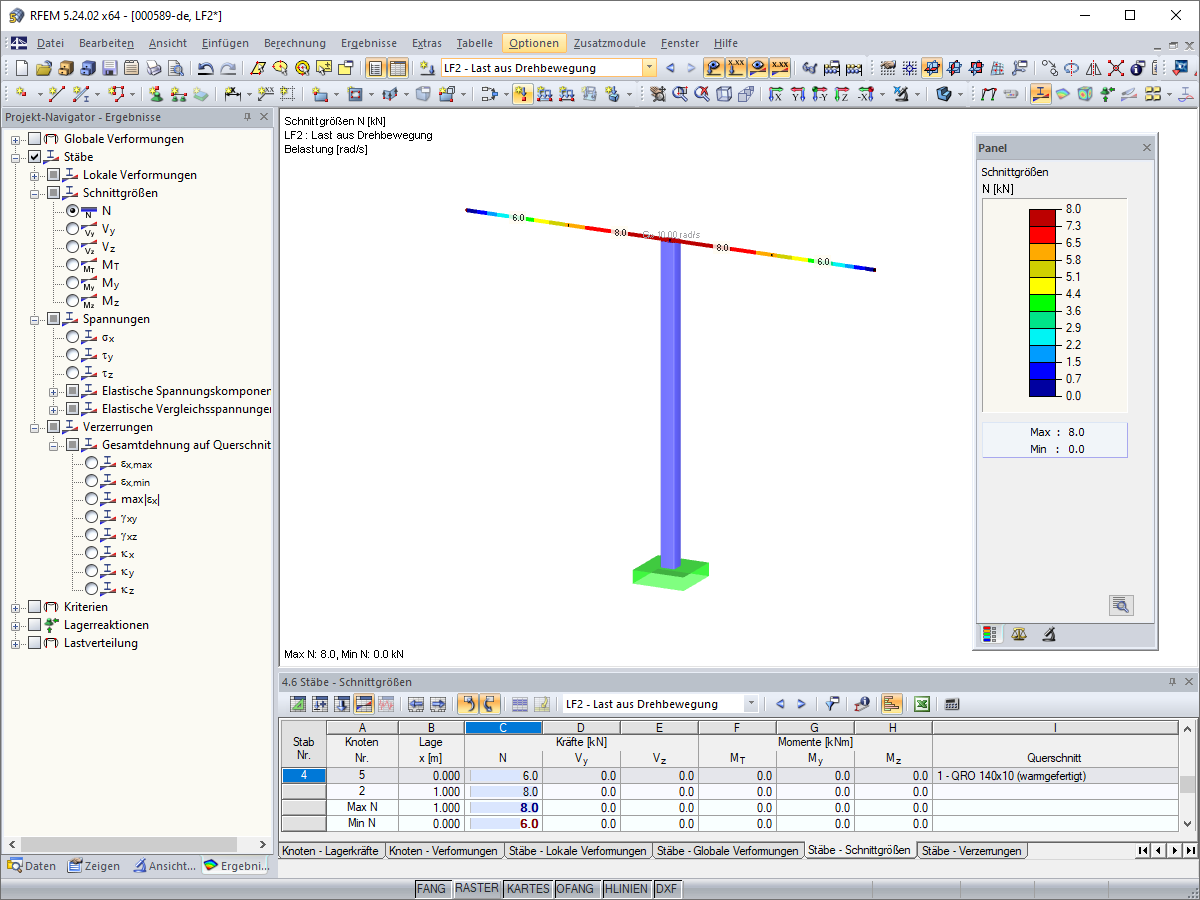Collapse the Verzerrungen tree node
Viewport: 1200px width, 900px height.
coord(35,427)
